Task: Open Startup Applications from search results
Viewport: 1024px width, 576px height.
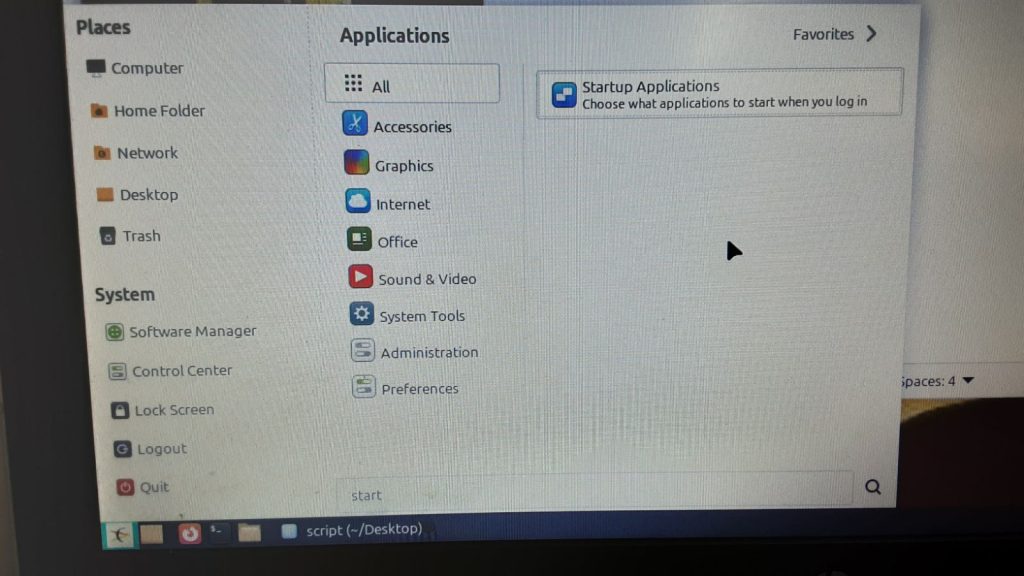Action: (x=718, y=94)
